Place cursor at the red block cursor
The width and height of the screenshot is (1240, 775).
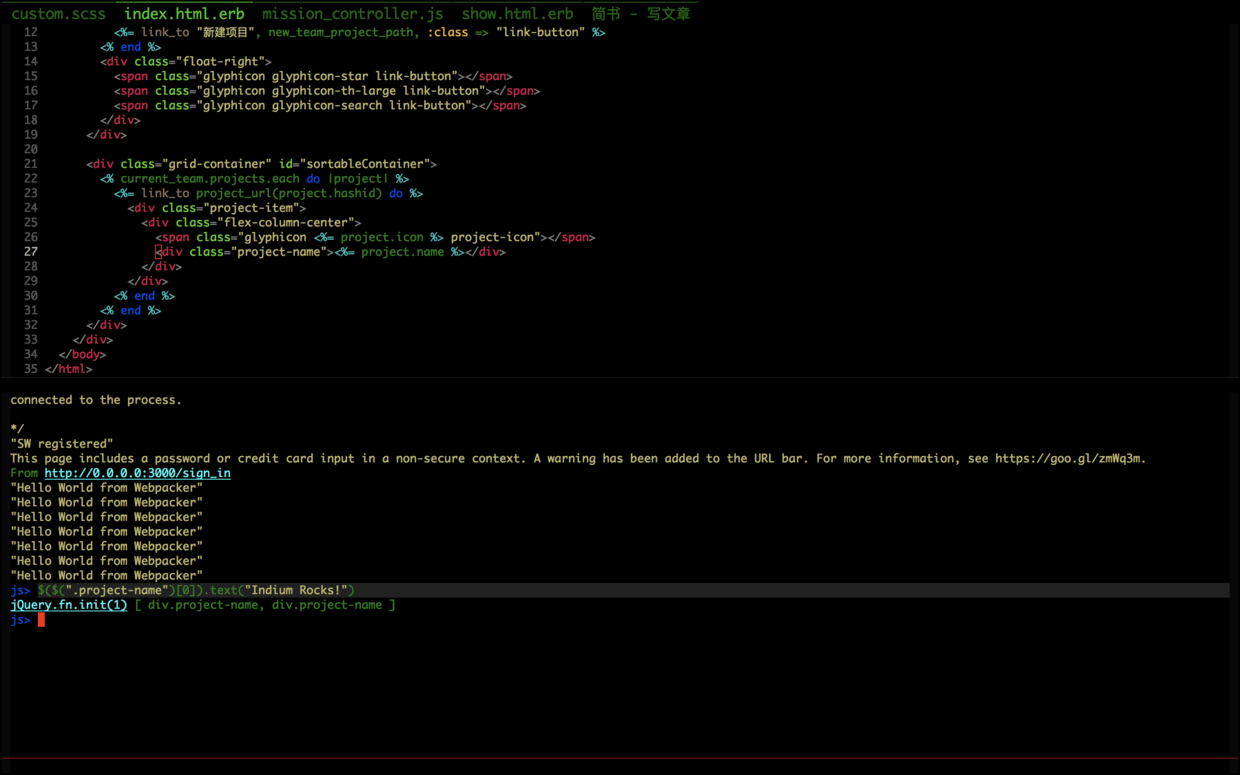[40, 619]
